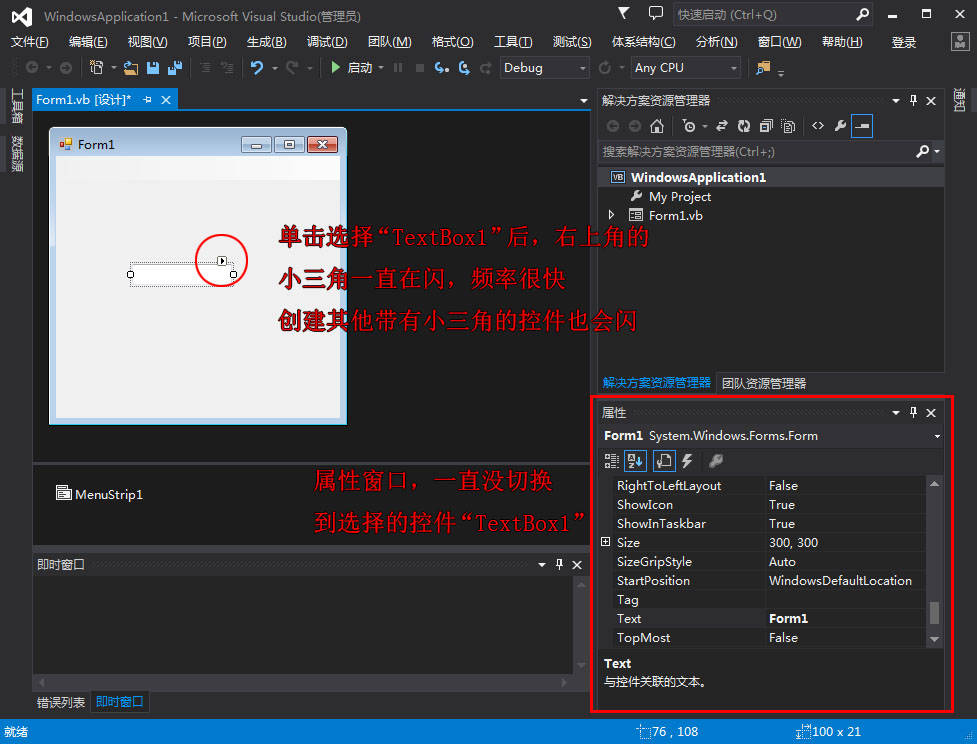Show Events with the lightning bolt icon

point(687,461)
